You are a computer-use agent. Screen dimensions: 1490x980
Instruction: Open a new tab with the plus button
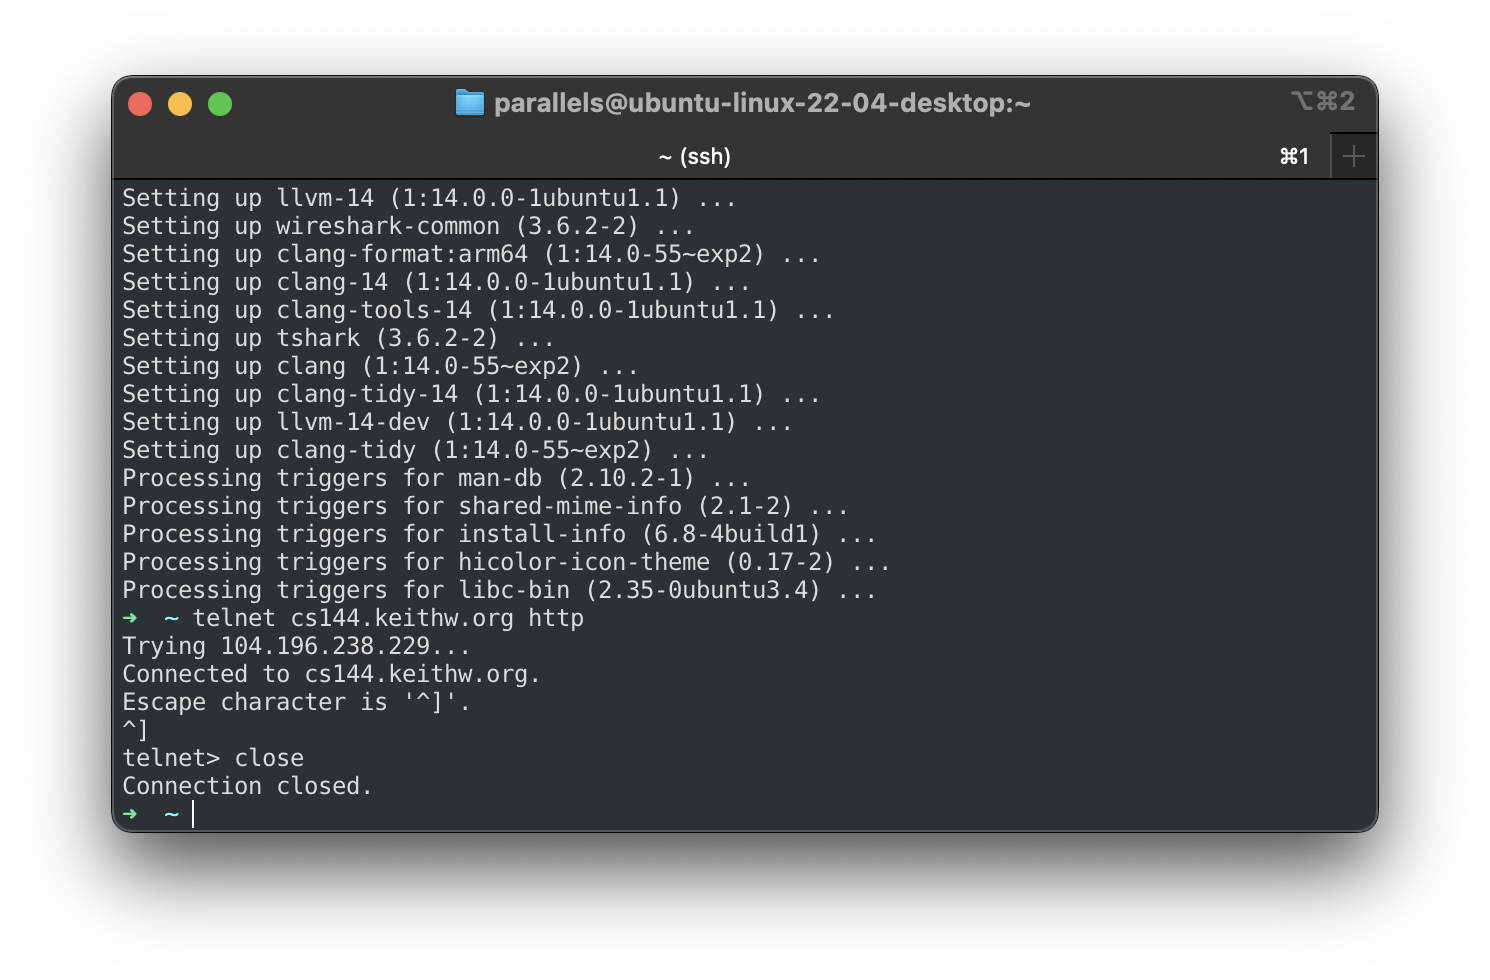(x=1354, y=155)
